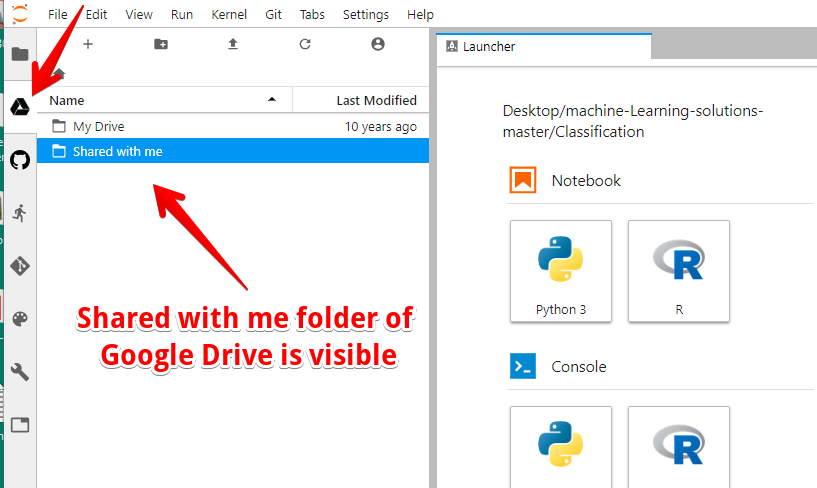Select the Launcher tab

(x=544, y=47)
